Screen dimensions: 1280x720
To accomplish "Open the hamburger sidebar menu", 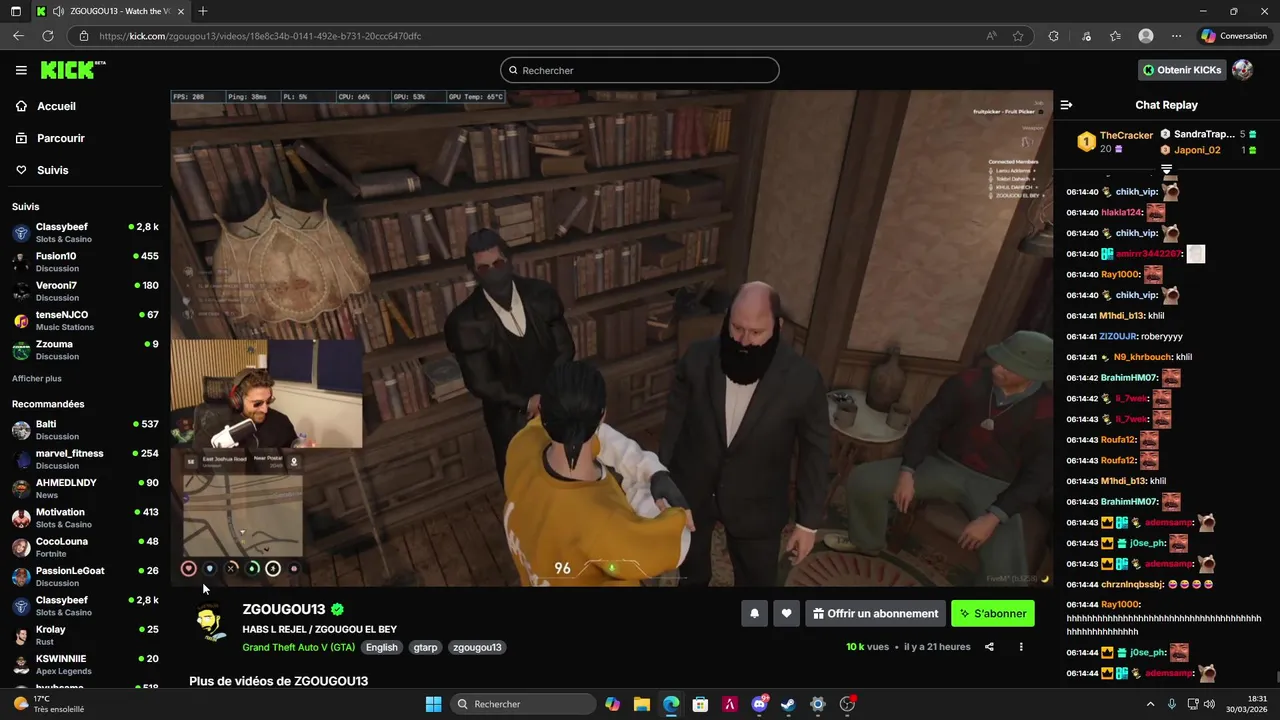I will 21,70.
